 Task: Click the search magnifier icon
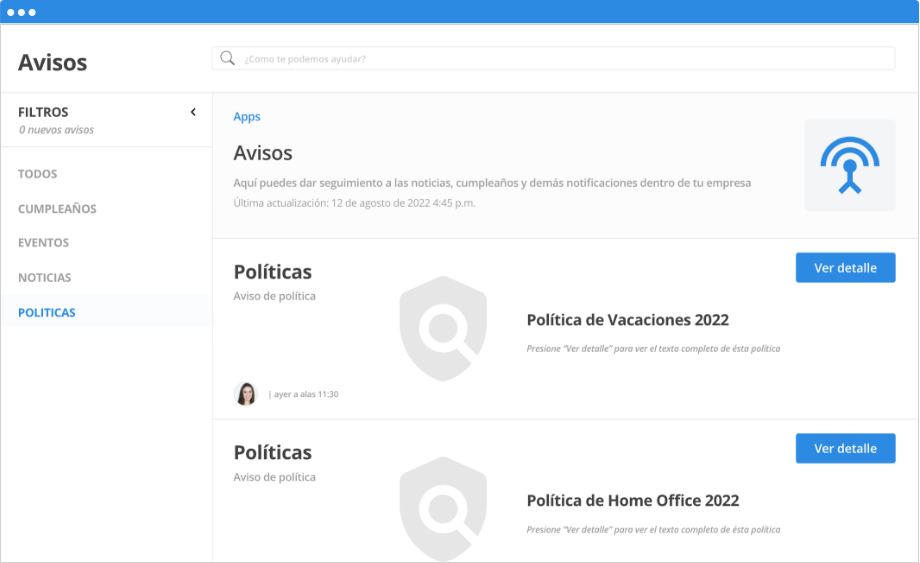(228, 58)
